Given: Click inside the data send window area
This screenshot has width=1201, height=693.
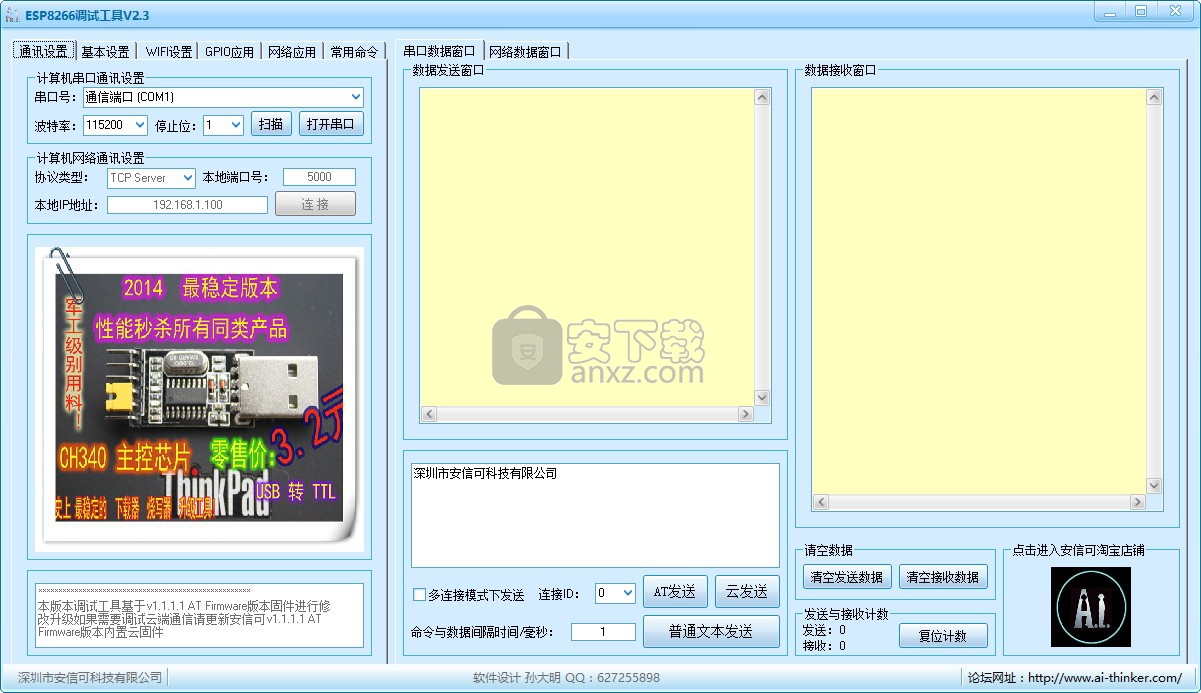Looking at the screenshot, I should click(587, 247).
